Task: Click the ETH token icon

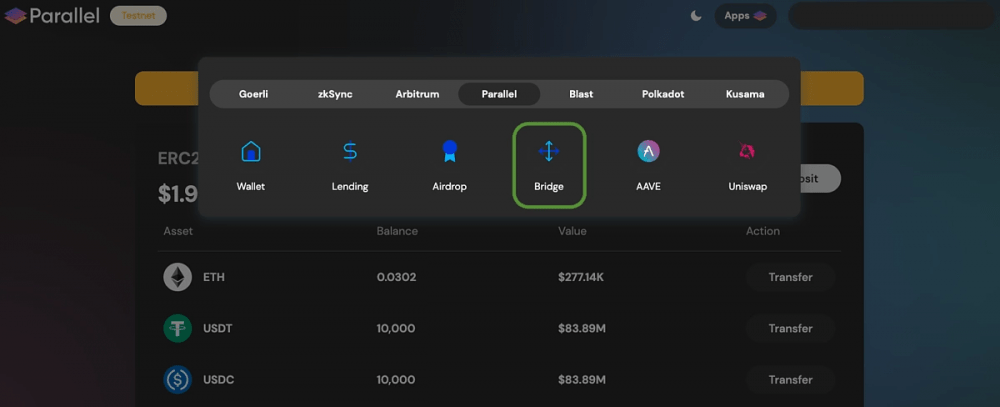Action: [177, 278]
